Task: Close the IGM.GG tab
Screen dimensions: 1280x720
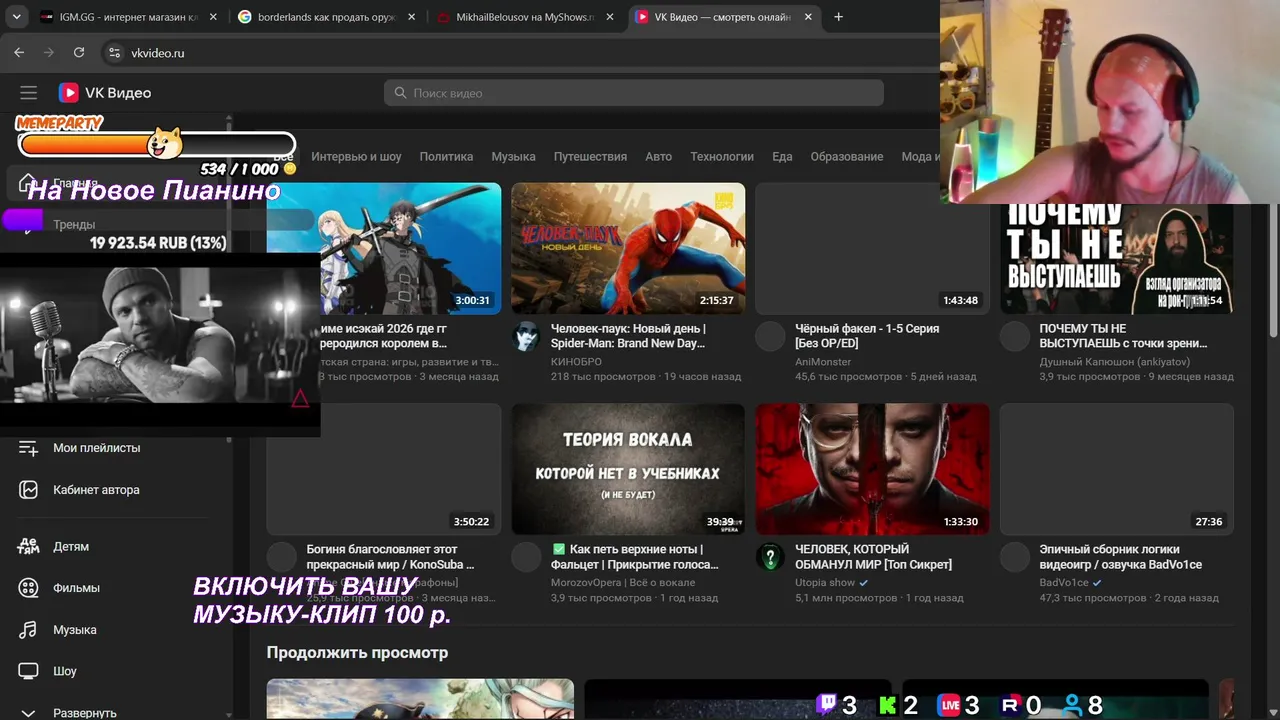Action: pyautogui.click(x=213, y=17)
